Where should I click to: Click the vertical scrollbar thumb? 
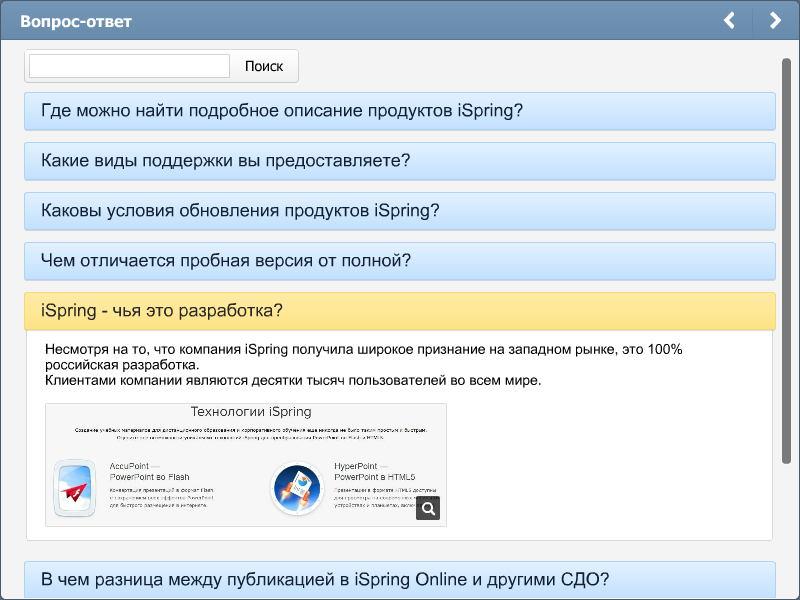coord(786,261)
